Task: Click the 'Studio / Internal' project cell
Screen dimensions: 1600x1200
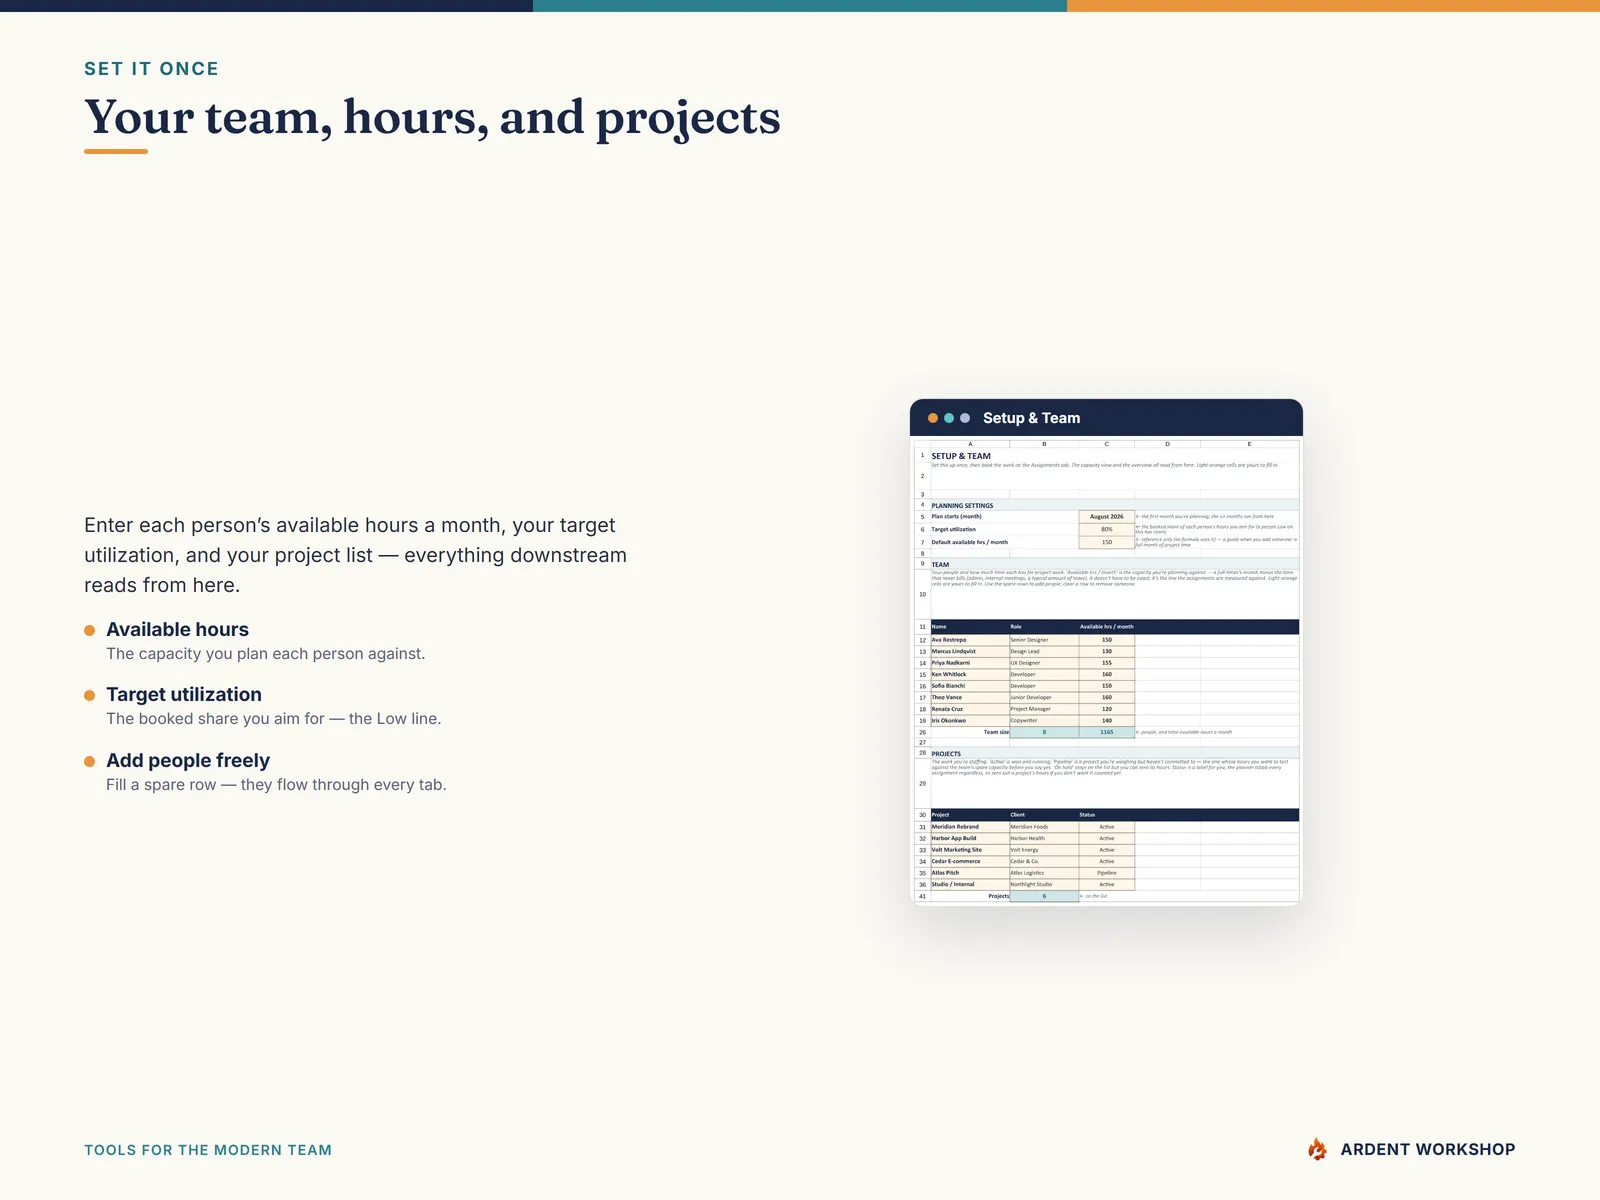Action: (970, 884)
